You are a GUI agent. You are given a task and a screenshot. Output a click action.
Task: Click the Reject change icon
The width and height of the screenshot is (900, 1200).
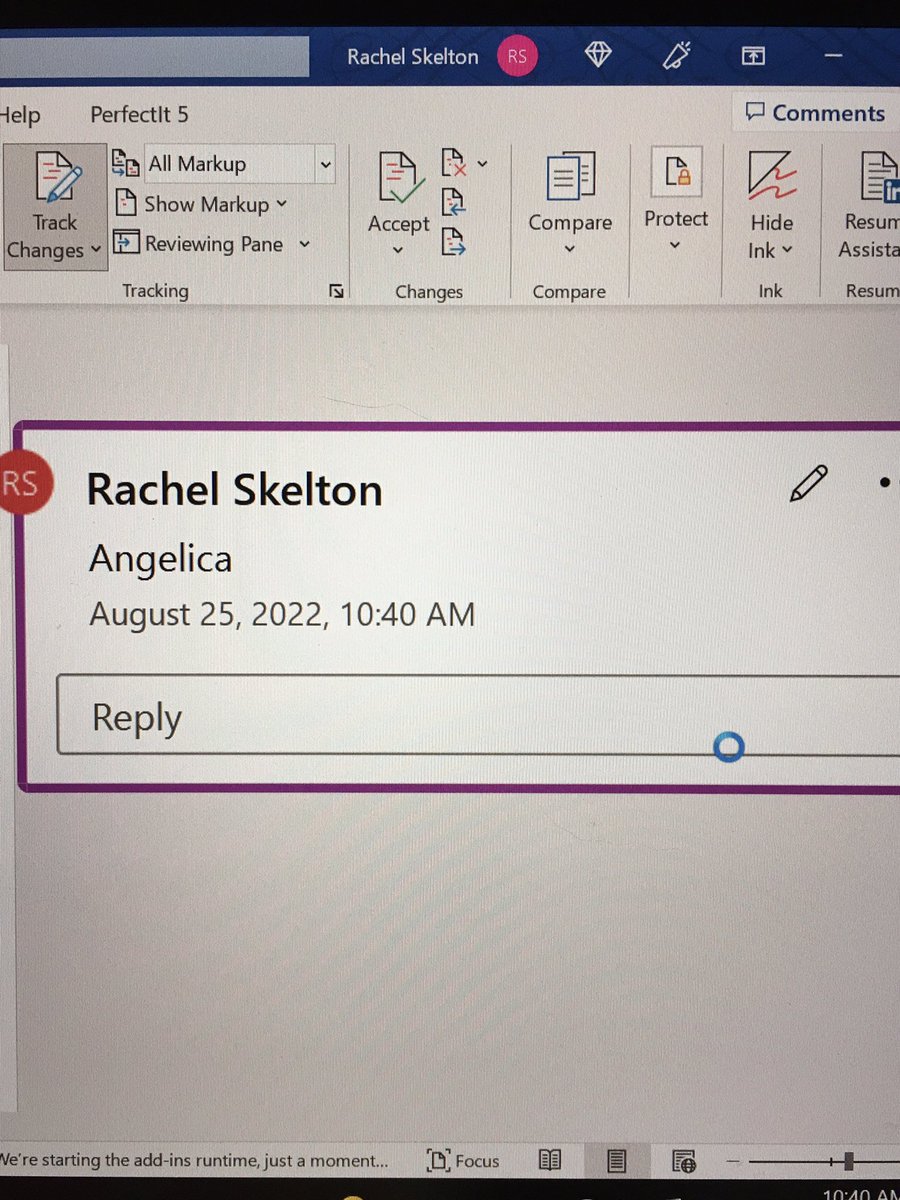click(x=454, y=163)
